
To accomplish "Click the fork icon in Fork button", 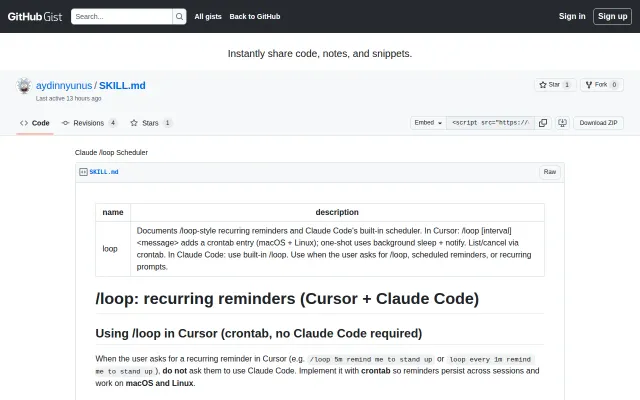I will click(589, 85).
